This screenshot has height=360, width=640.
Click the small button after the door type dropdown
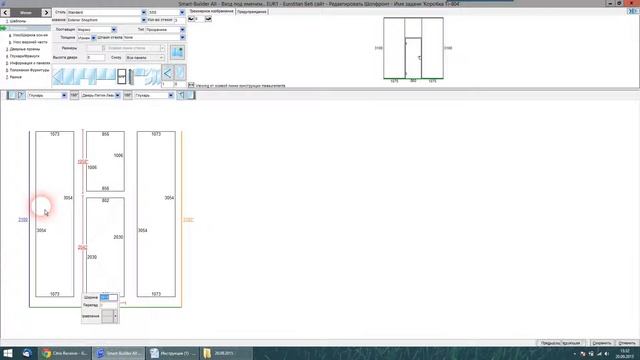tap(128, 96)
